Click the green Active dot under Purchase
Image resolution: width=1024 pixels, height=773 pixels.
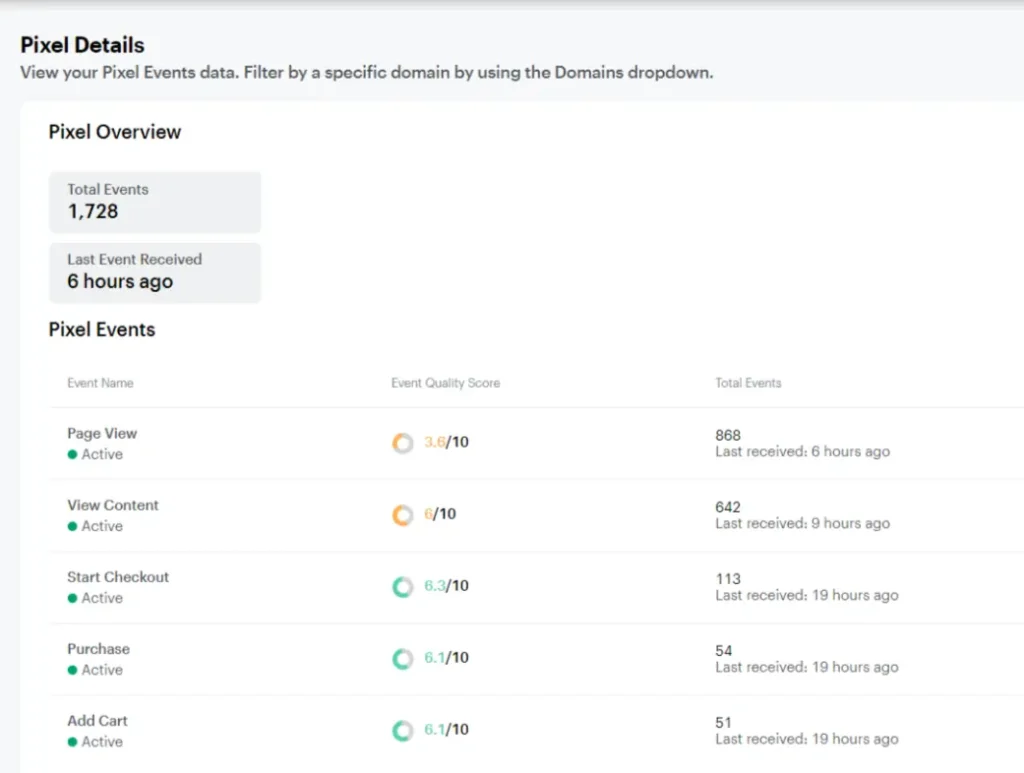pyautogui.click(x=72, y=670)
